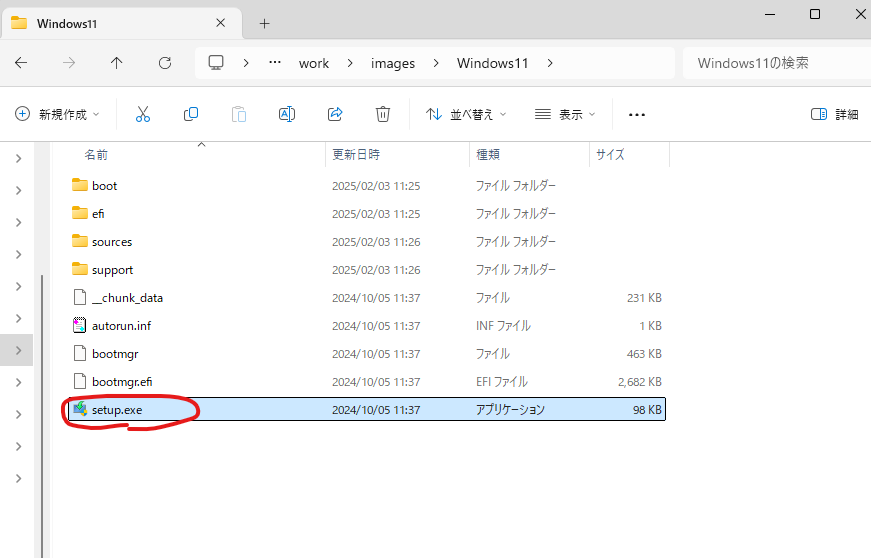Viewport: 871px width, 558px height.
Task: Click the PC monitor icon in address bar
Action: pos(216,63)
